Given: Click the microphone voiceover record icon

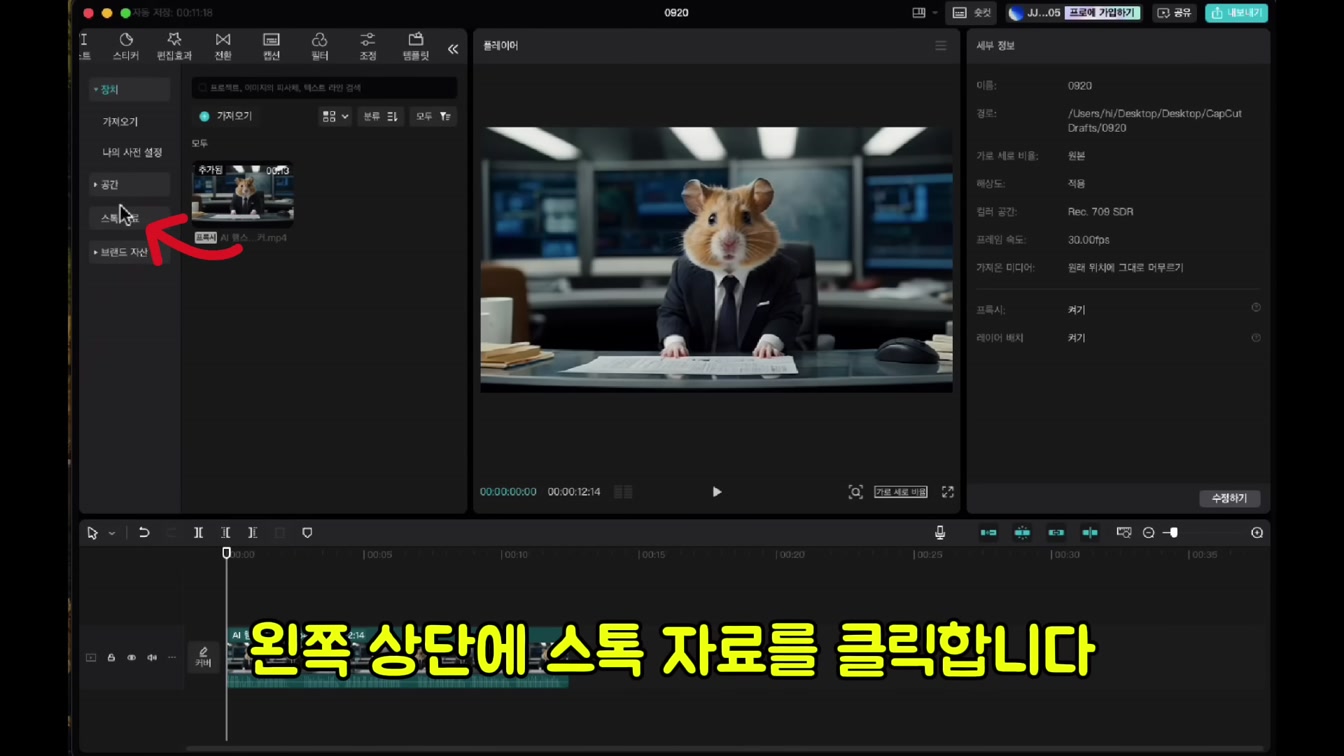Looking at the screenshot, I should [940, 533].
